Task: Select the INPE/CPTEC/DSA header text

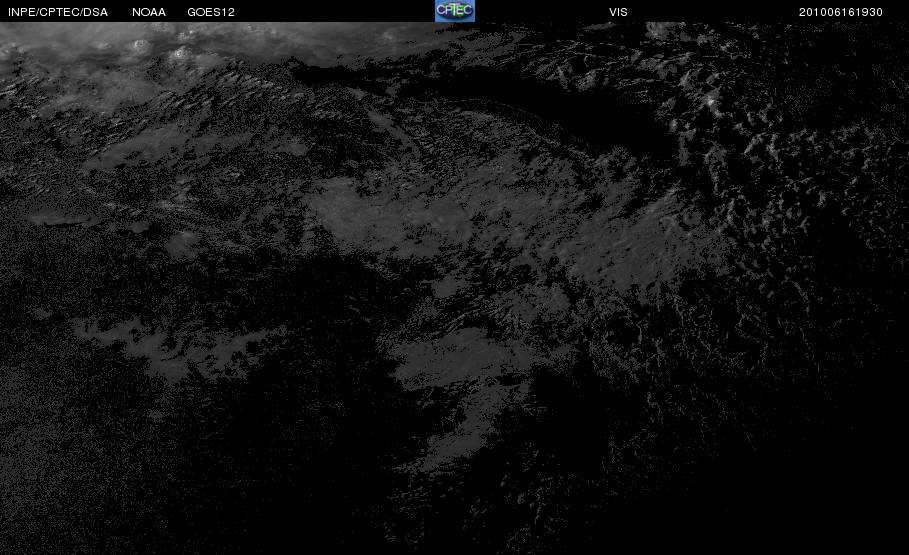Action: [x=58, y=12]
